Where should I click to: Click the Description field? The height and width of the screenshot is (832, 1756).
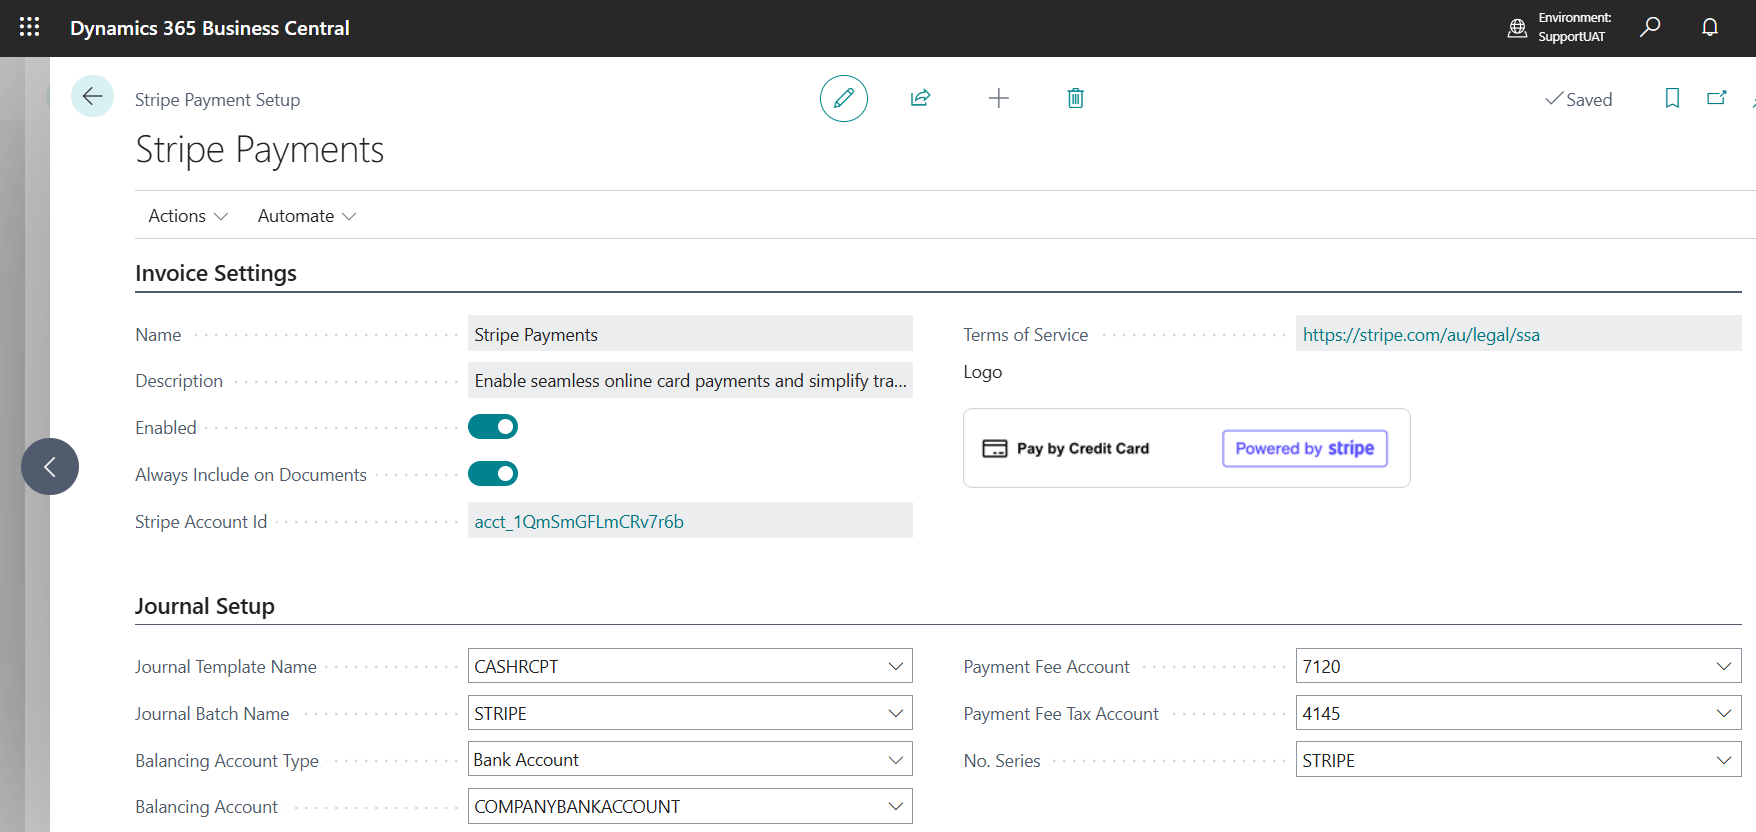point(690,380)
